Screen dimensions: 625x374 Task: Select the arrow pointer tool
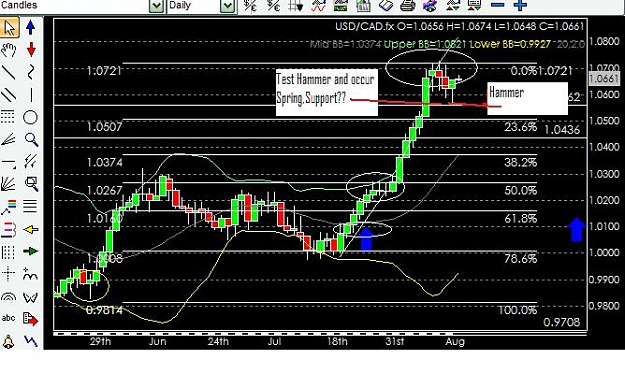pos(9,28)
